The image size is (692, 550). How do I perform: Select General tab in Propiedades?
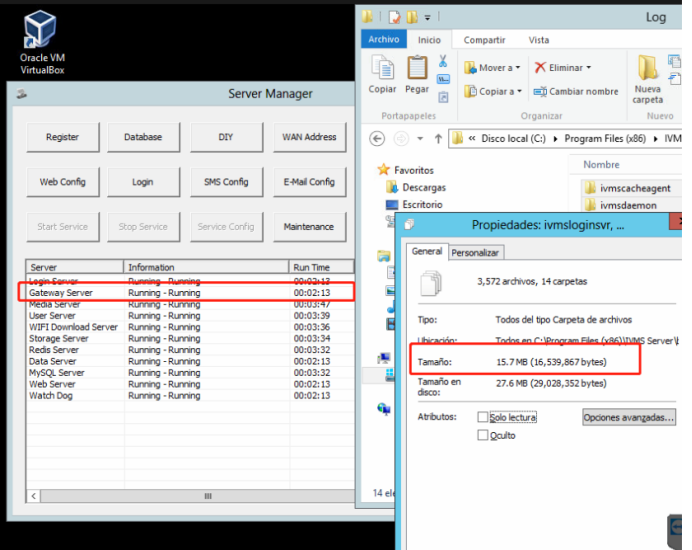[427, 252]
